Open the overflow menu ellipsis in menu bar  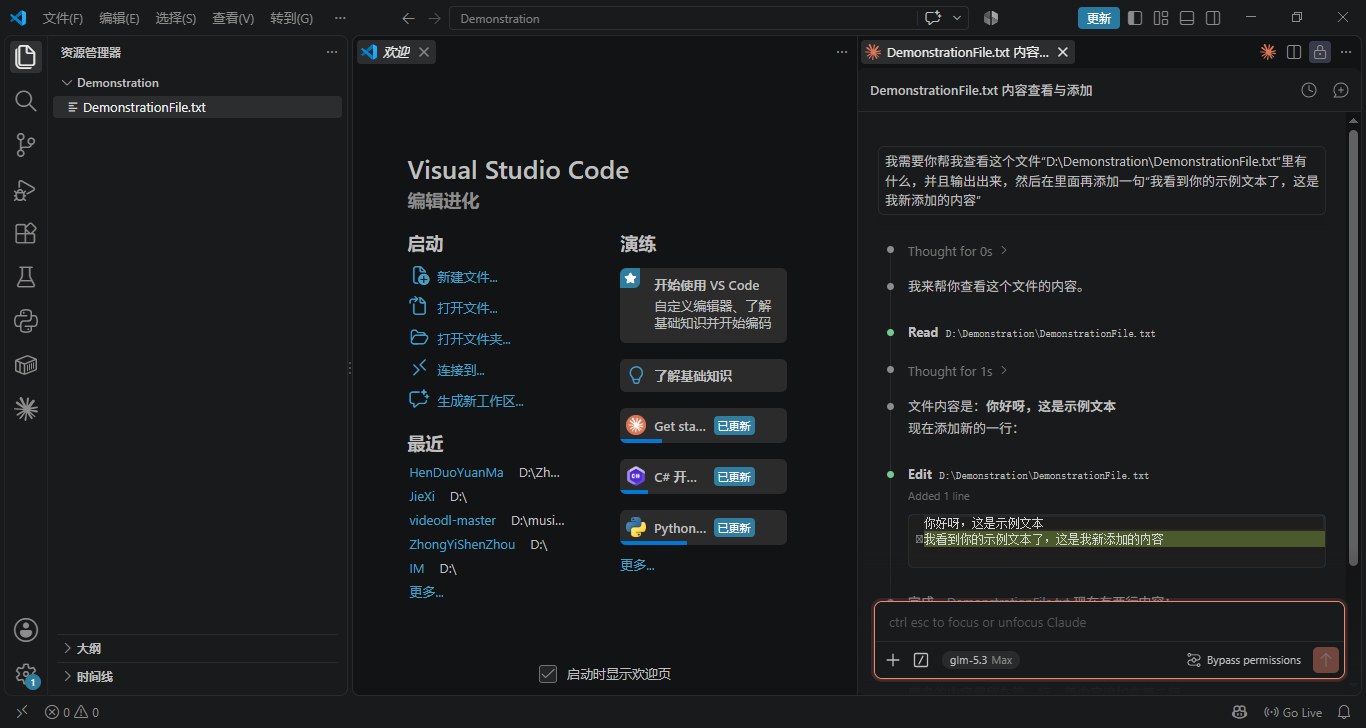(340, 18)
